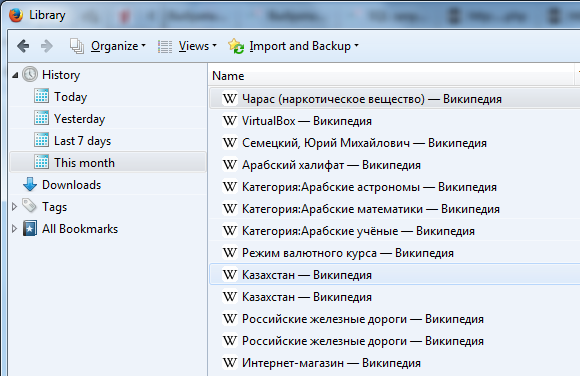This screenshot has height=376, width=580.
Task: Go forward with the right arrow button
Action: [x=47, y=46]
